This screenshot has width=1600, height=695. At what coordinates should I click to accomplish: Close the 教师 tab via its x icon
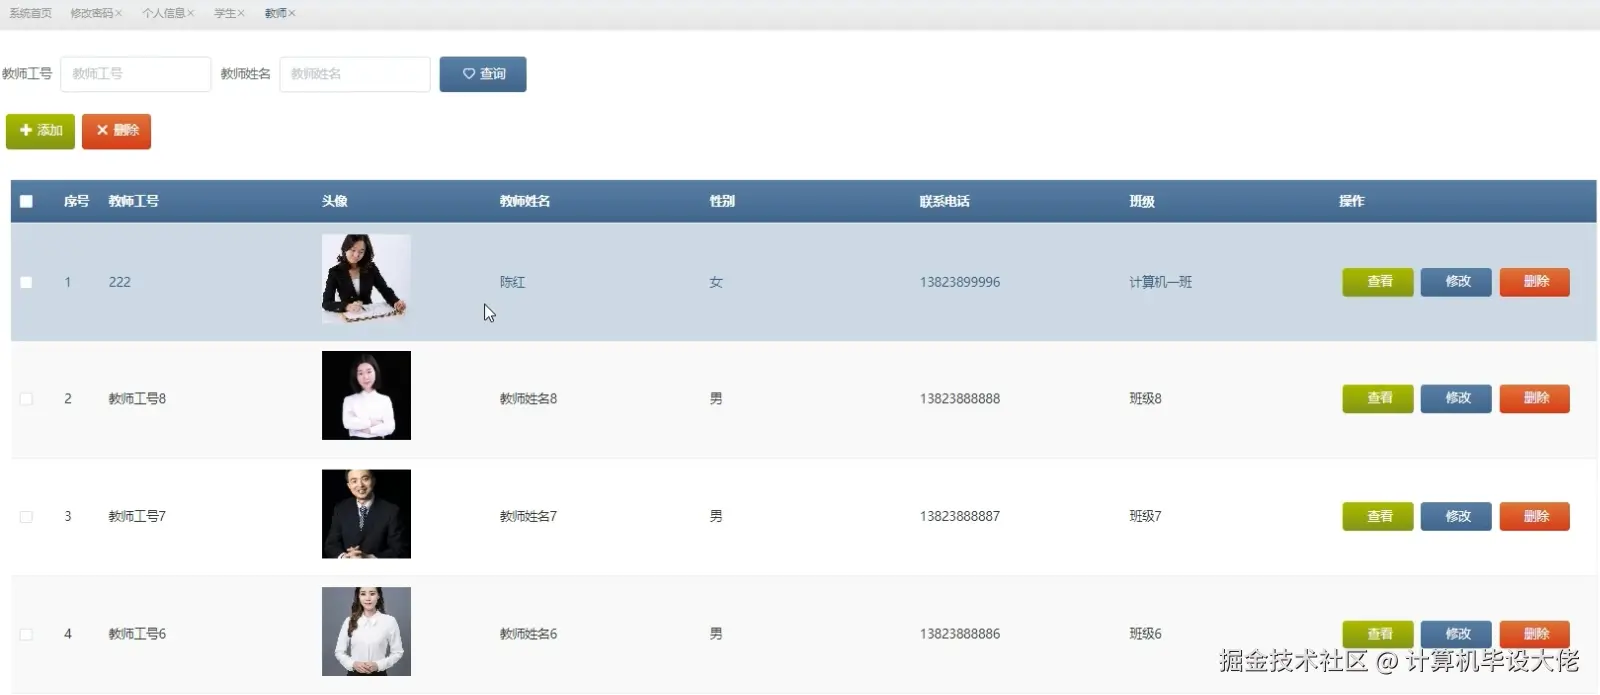[x=292, y=13]
